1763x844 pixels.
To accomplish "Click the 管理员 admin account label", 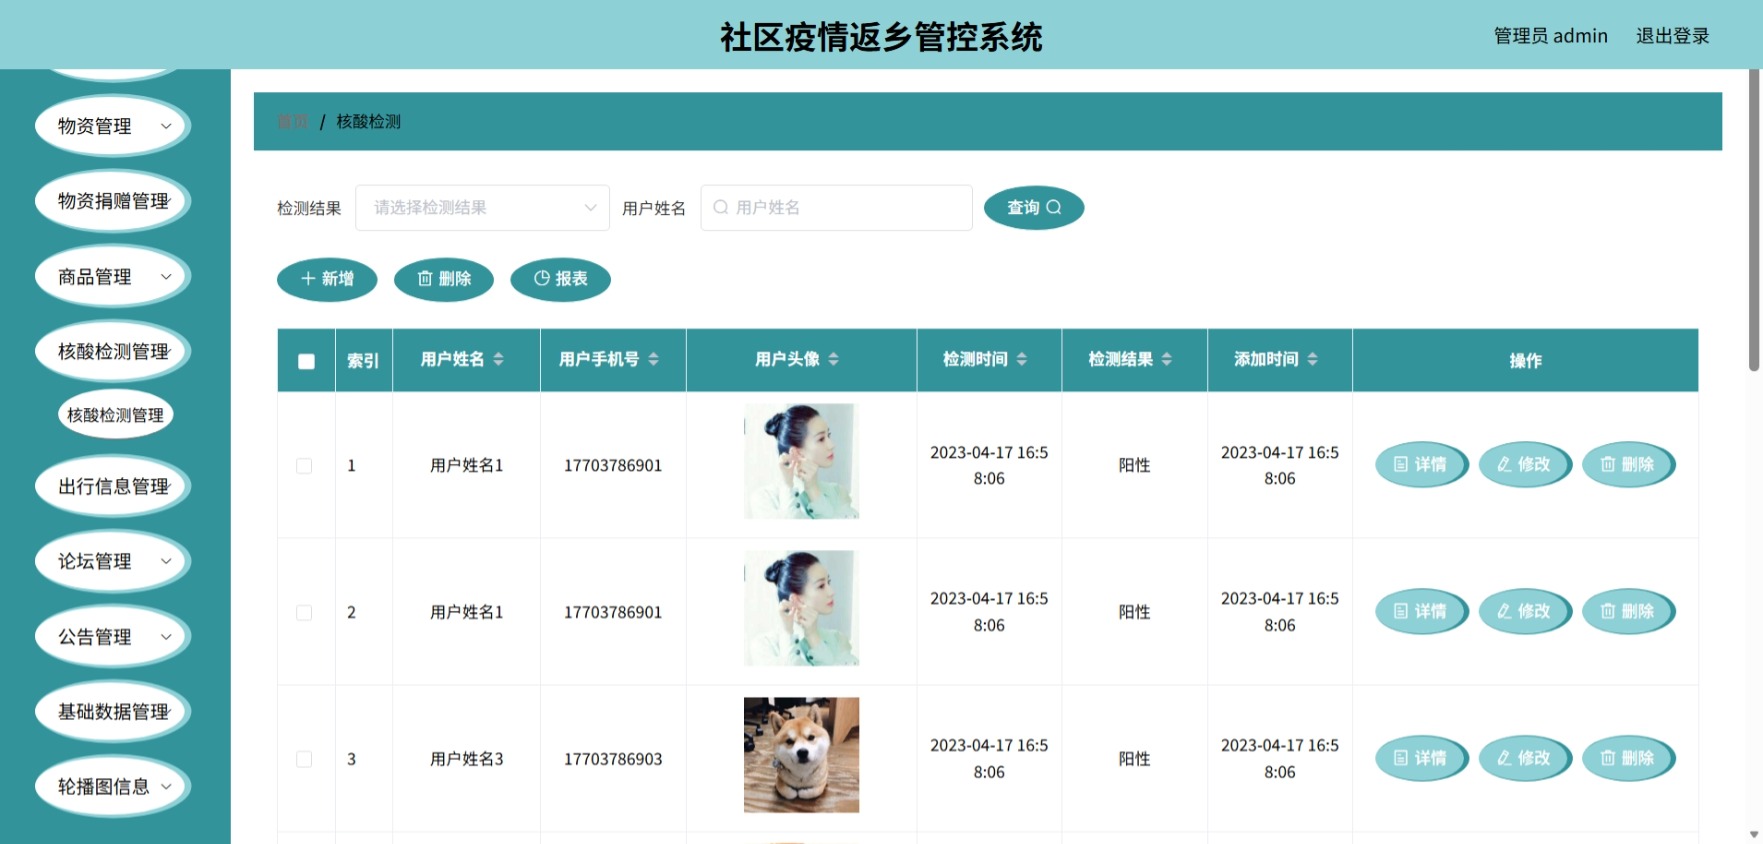I will click(1550, 36).
